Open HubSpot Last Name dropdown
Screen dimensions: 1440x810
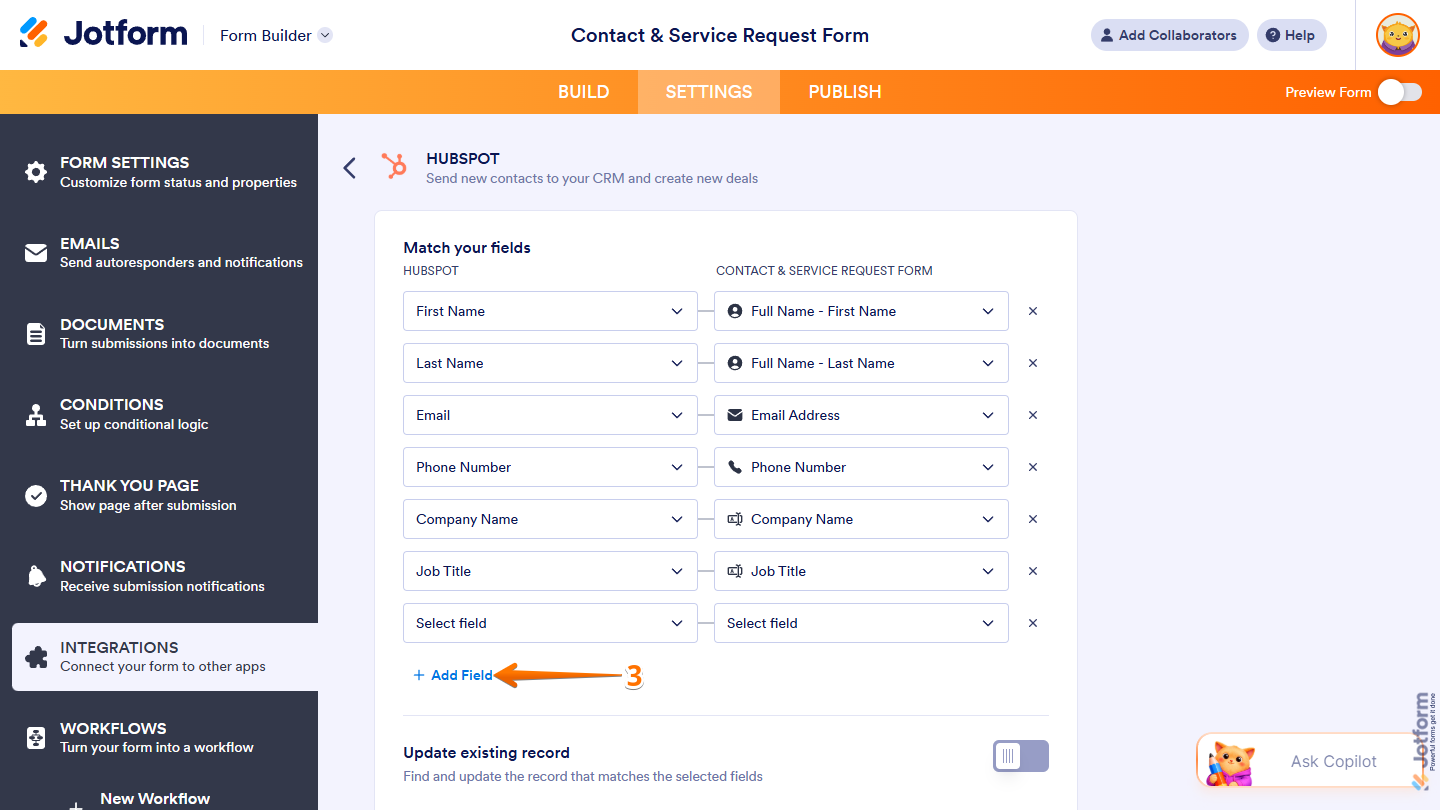(x=550, y=363)
